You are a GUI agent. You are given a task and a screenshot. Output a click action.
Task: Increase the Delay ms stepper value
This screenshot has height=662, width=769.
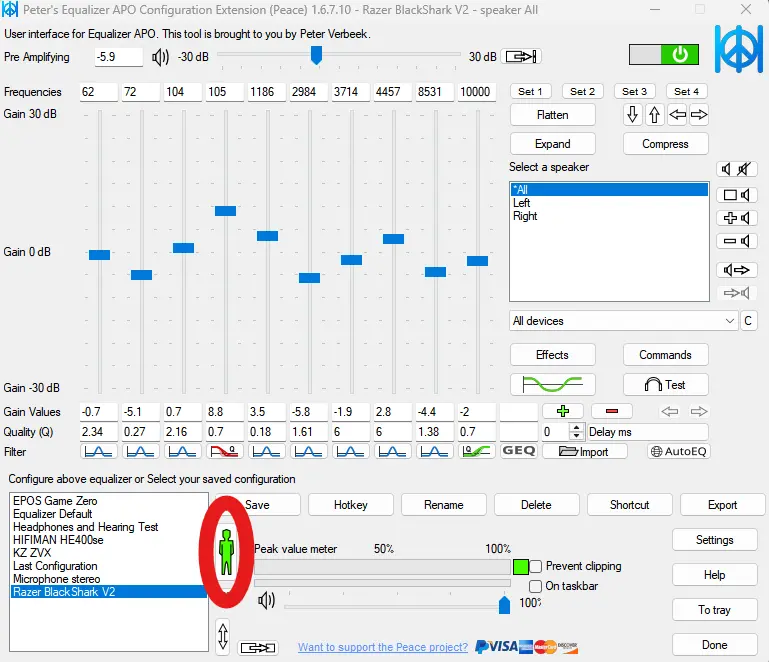coord(576,428)
